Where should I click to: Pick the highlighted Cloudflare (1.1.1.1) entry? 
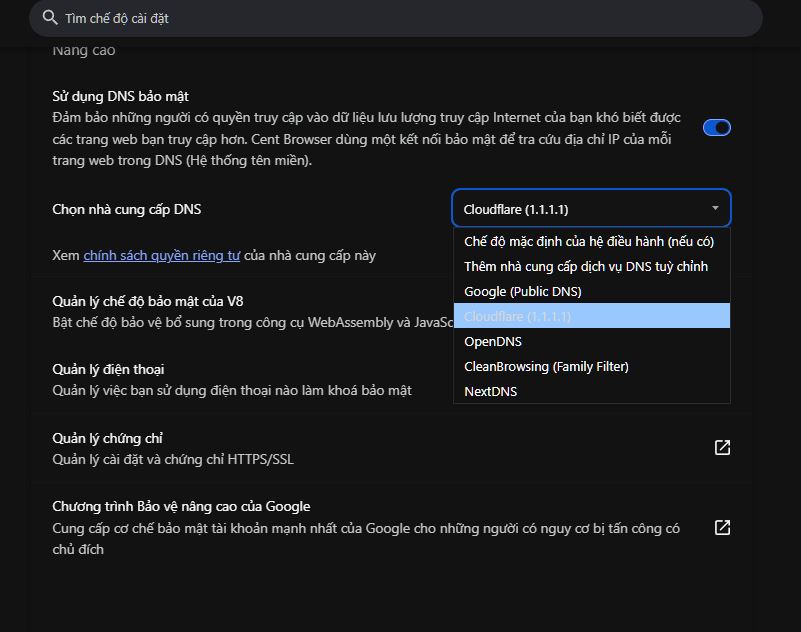[x=592, y=316]
